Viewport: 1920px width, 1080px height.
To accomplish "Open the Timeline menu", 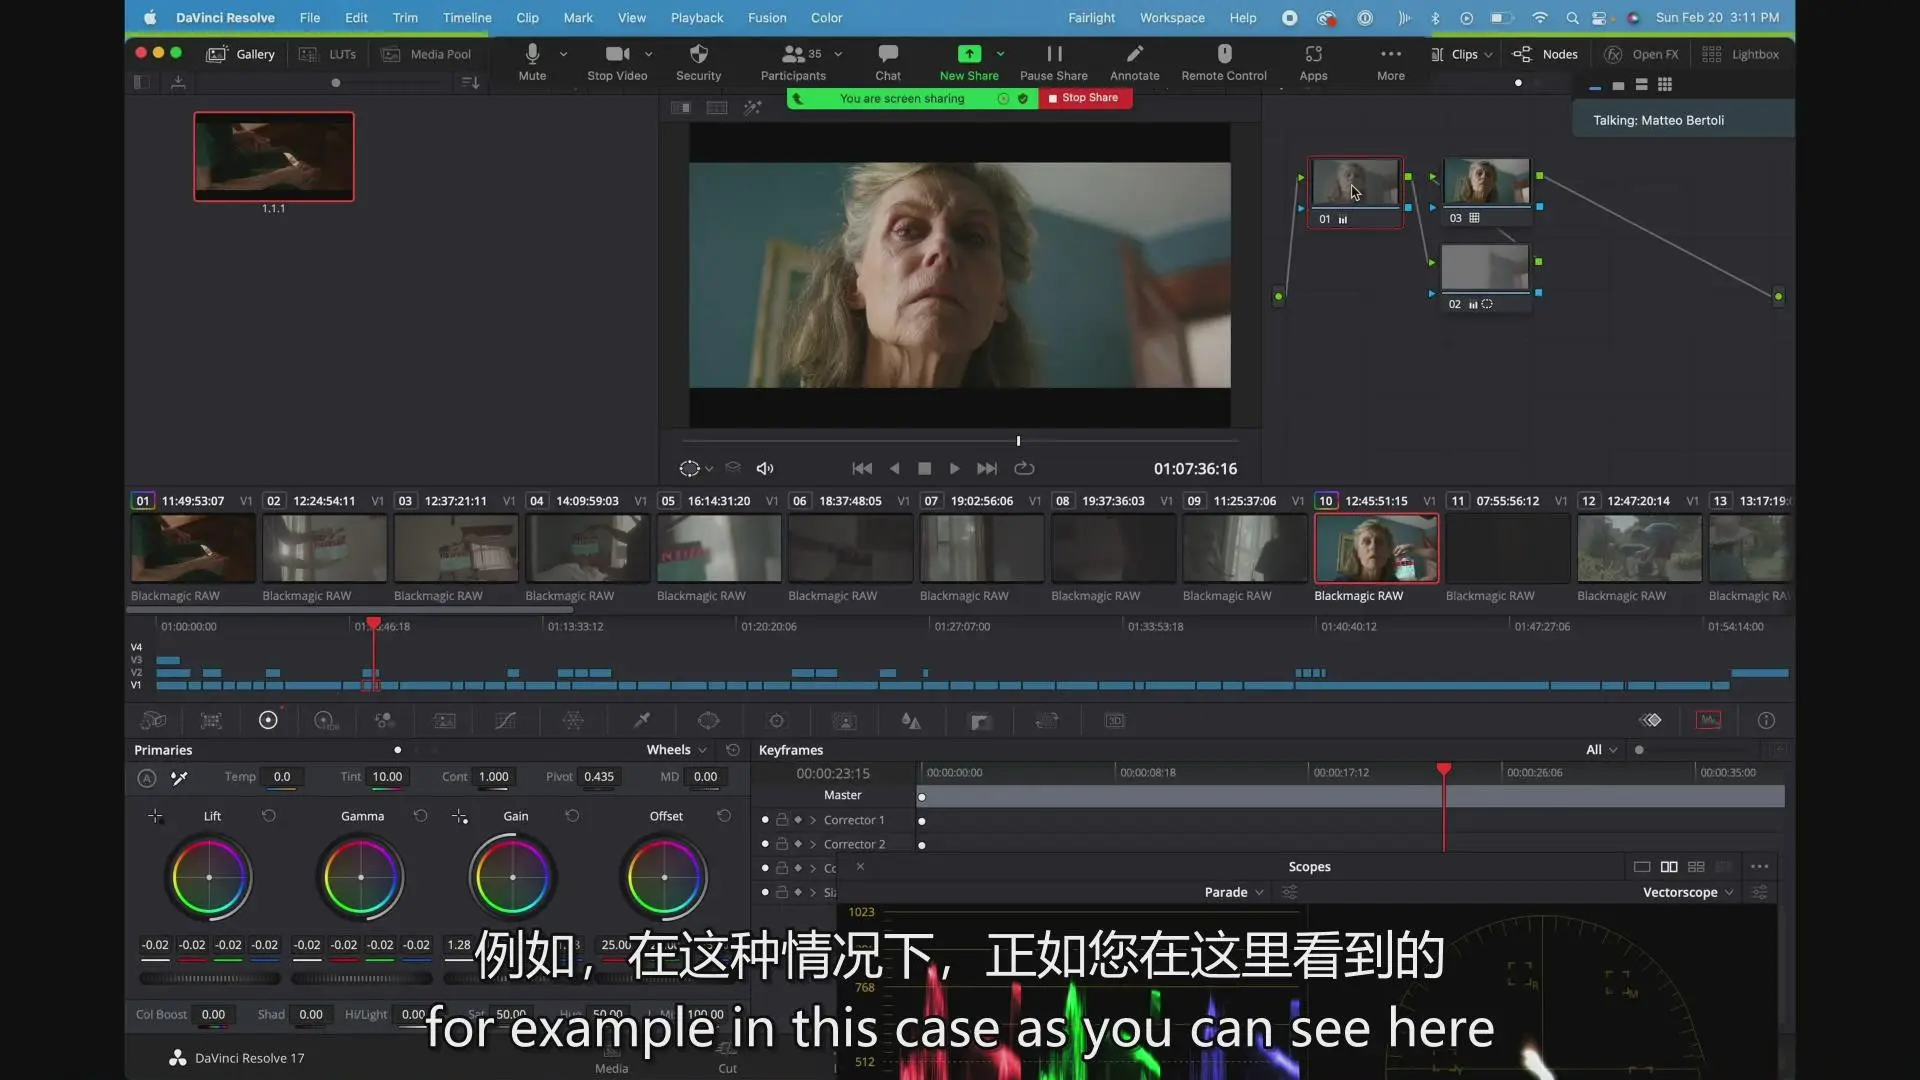I will tap(467, 17).
